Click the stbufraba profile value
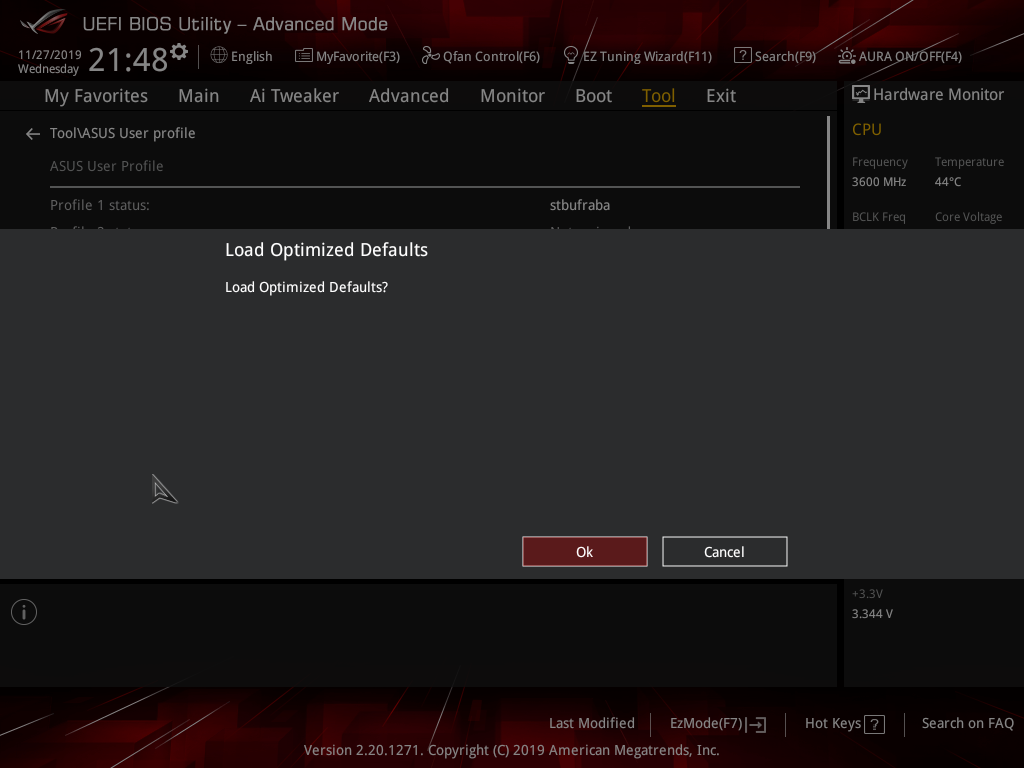Screen dimensions: 1024x768 580,205
